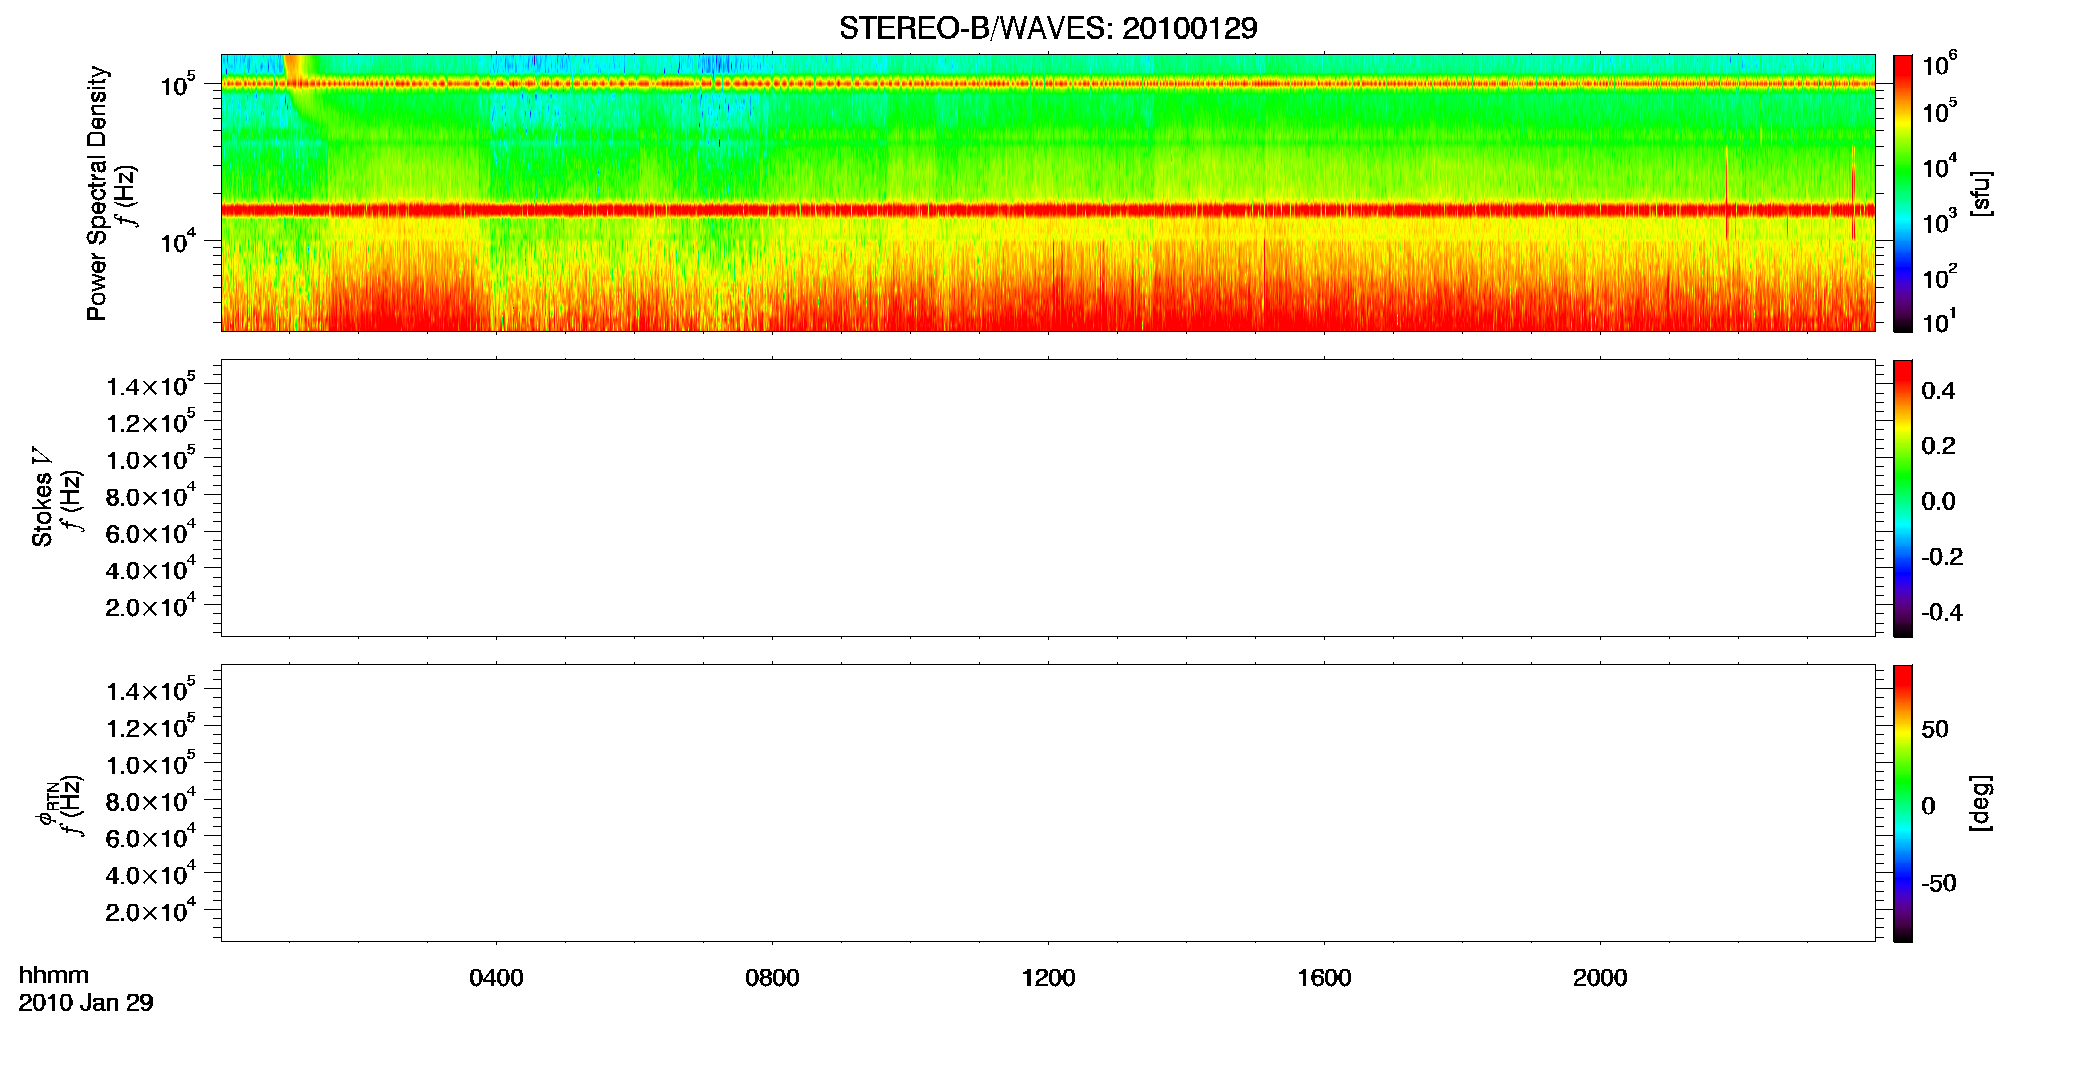Click the red band in the spectrogram
The width and height of the screenshot is (2096, 1080).
click(x=1048, y=210)
